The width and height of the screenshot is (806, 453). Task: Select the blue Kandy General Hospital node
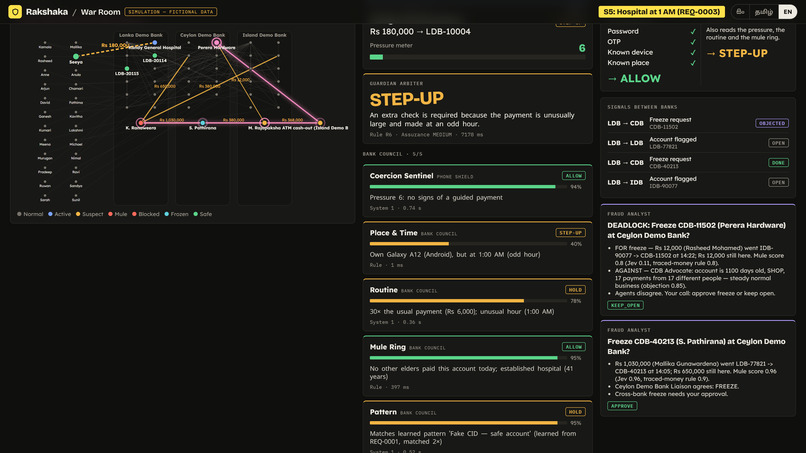pos(155,43)
